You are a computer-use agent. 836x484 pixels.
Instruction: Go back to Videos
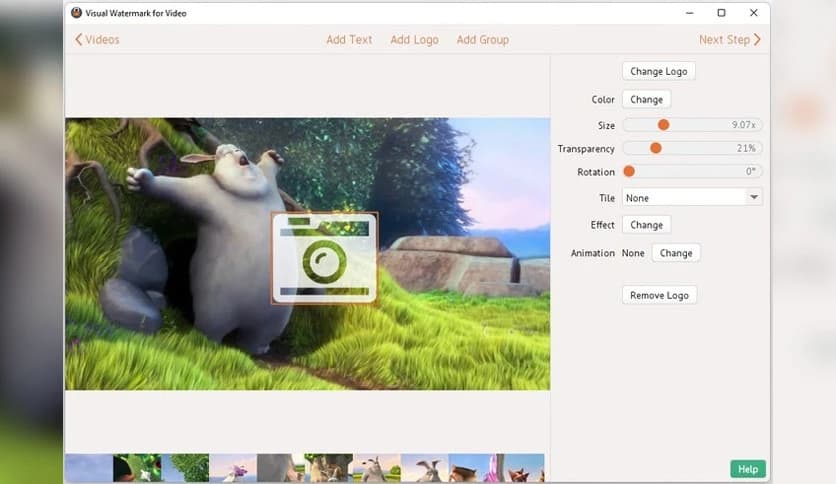(x=97, y=39)
